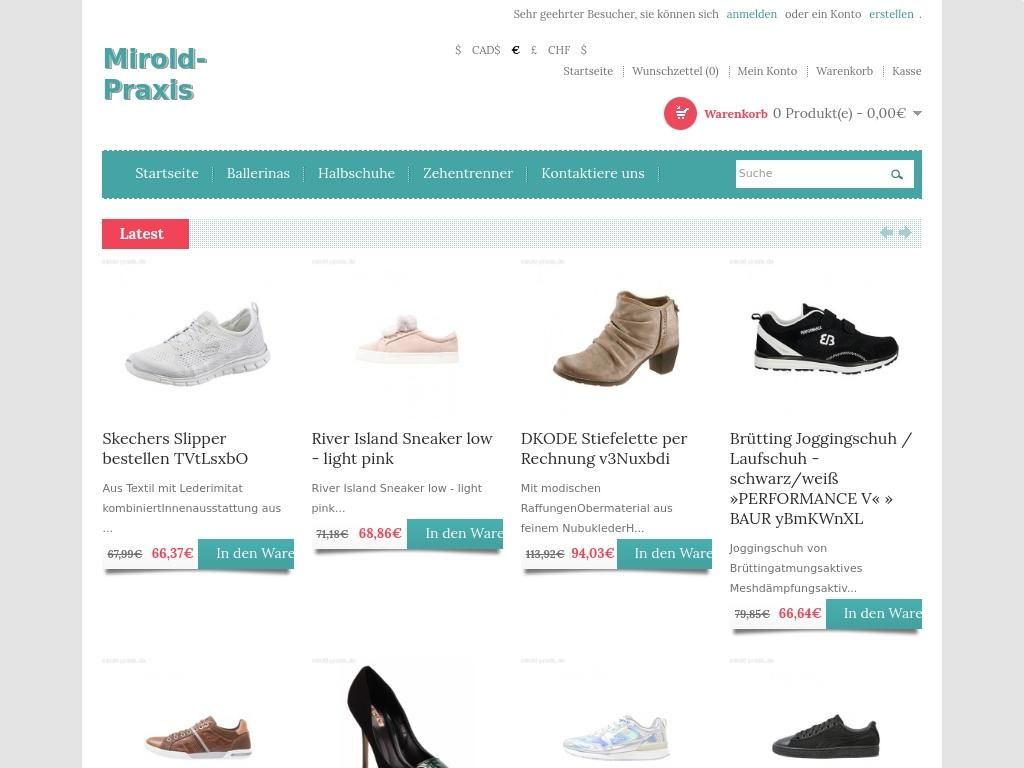Open River Island Sneaker product title
The image size is (1024, 768).
tap(402, 449)
